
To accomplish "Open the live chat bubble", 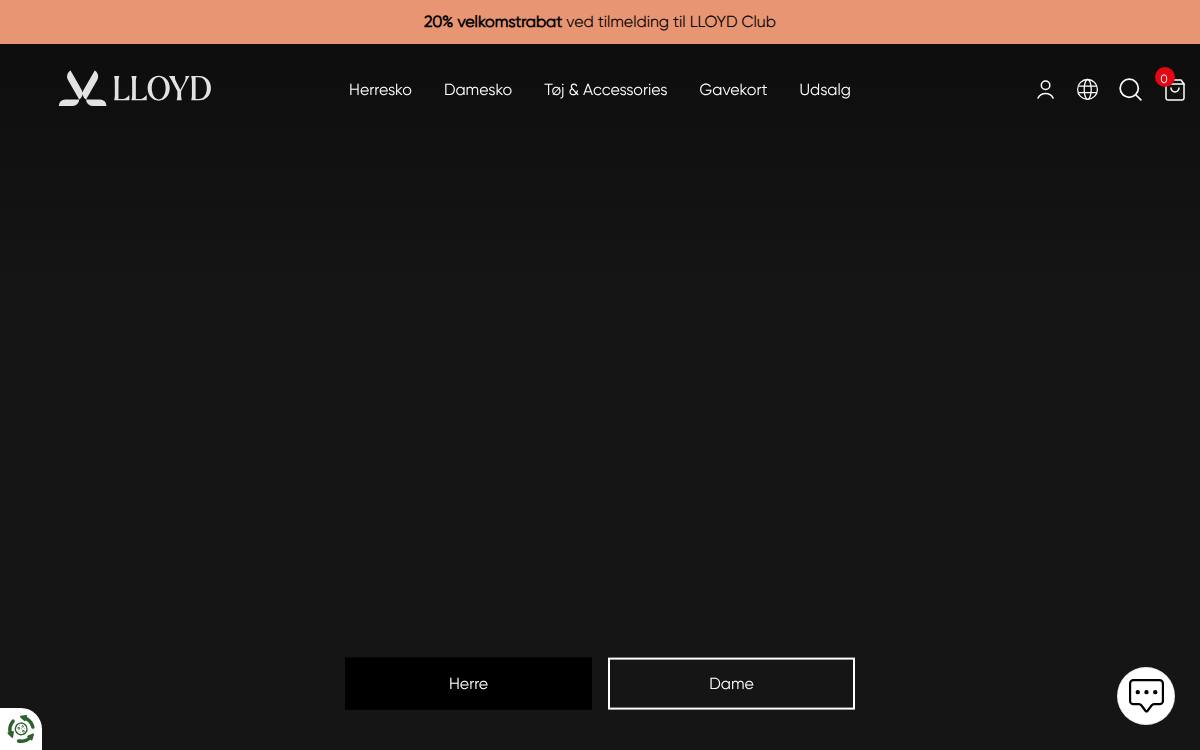I will tap(1146, 695).
